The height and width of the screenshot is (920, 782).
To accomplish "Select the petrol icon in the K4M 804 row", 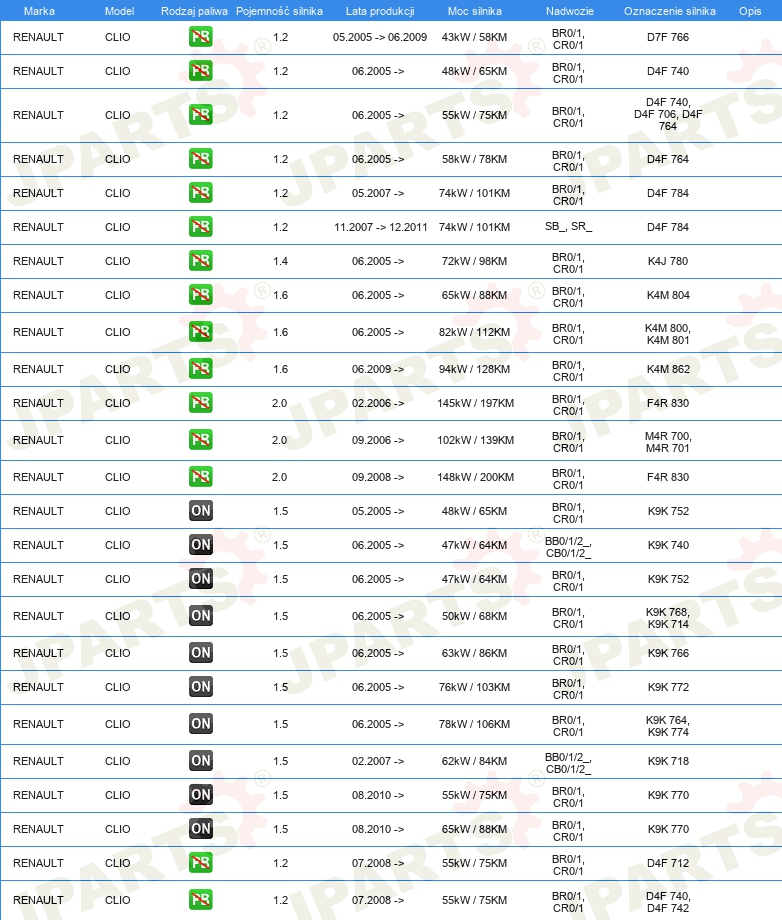I will (201, 295).
